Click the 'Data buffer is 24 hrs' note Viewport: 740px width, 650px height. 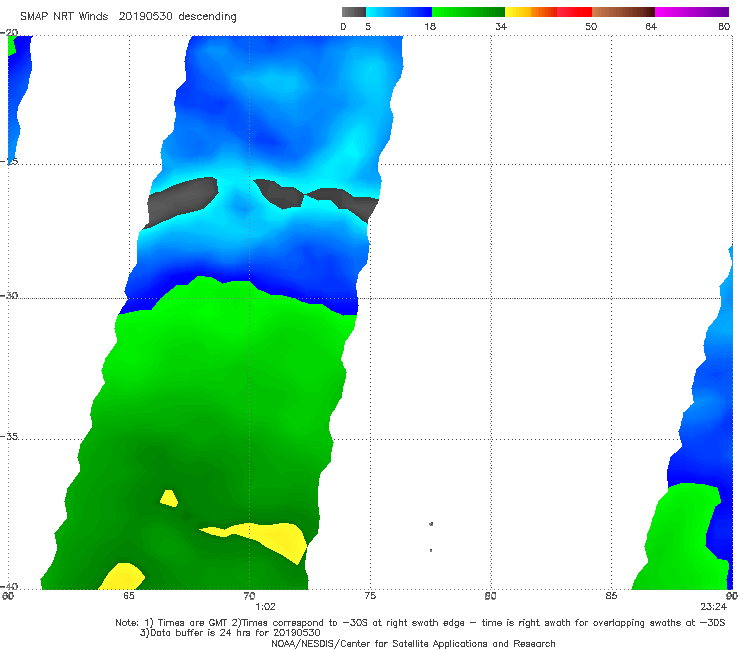(x=230, y=633)
